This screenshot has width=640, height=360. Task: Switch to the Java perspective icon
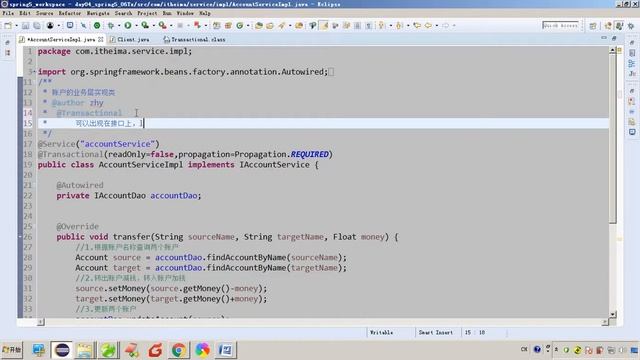point(608,26)
